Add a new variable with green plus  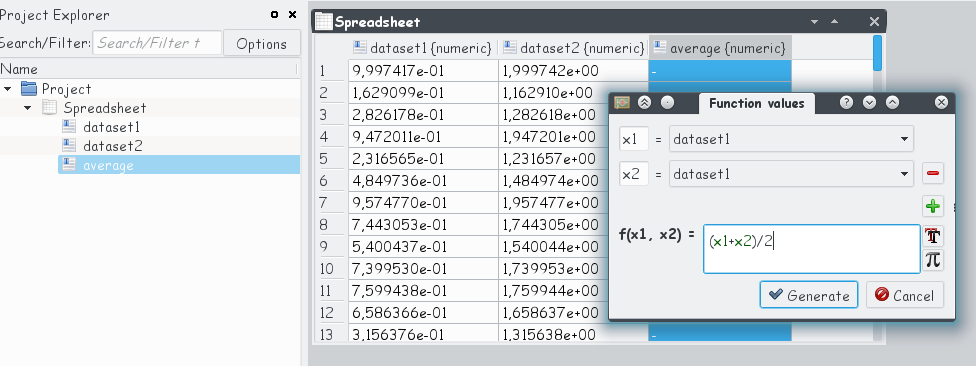pos(932,206)
